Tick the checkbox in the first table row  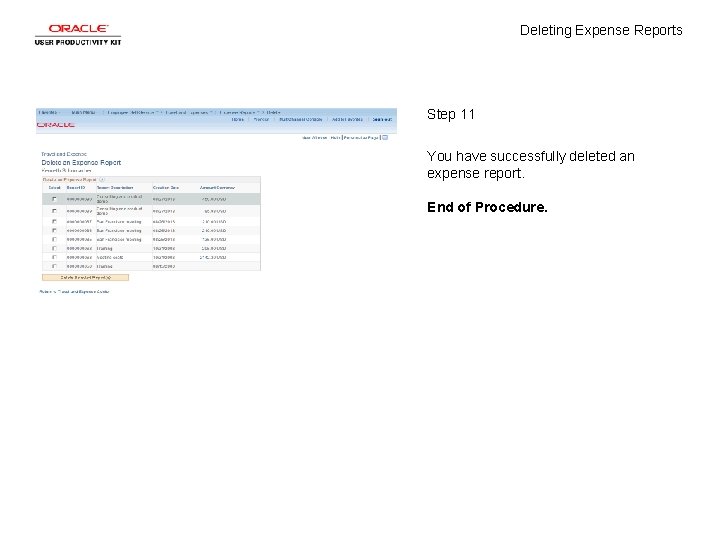(x=54, y=199)
